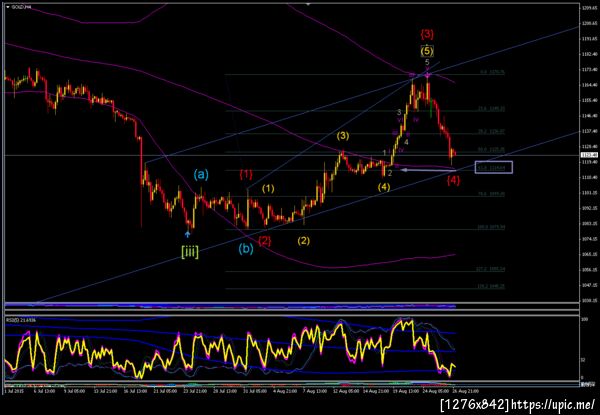Click the blue up arrow below [iii] low
Image resolution: width=600 pixels, height=415 pixels.
tap(188, 234)
